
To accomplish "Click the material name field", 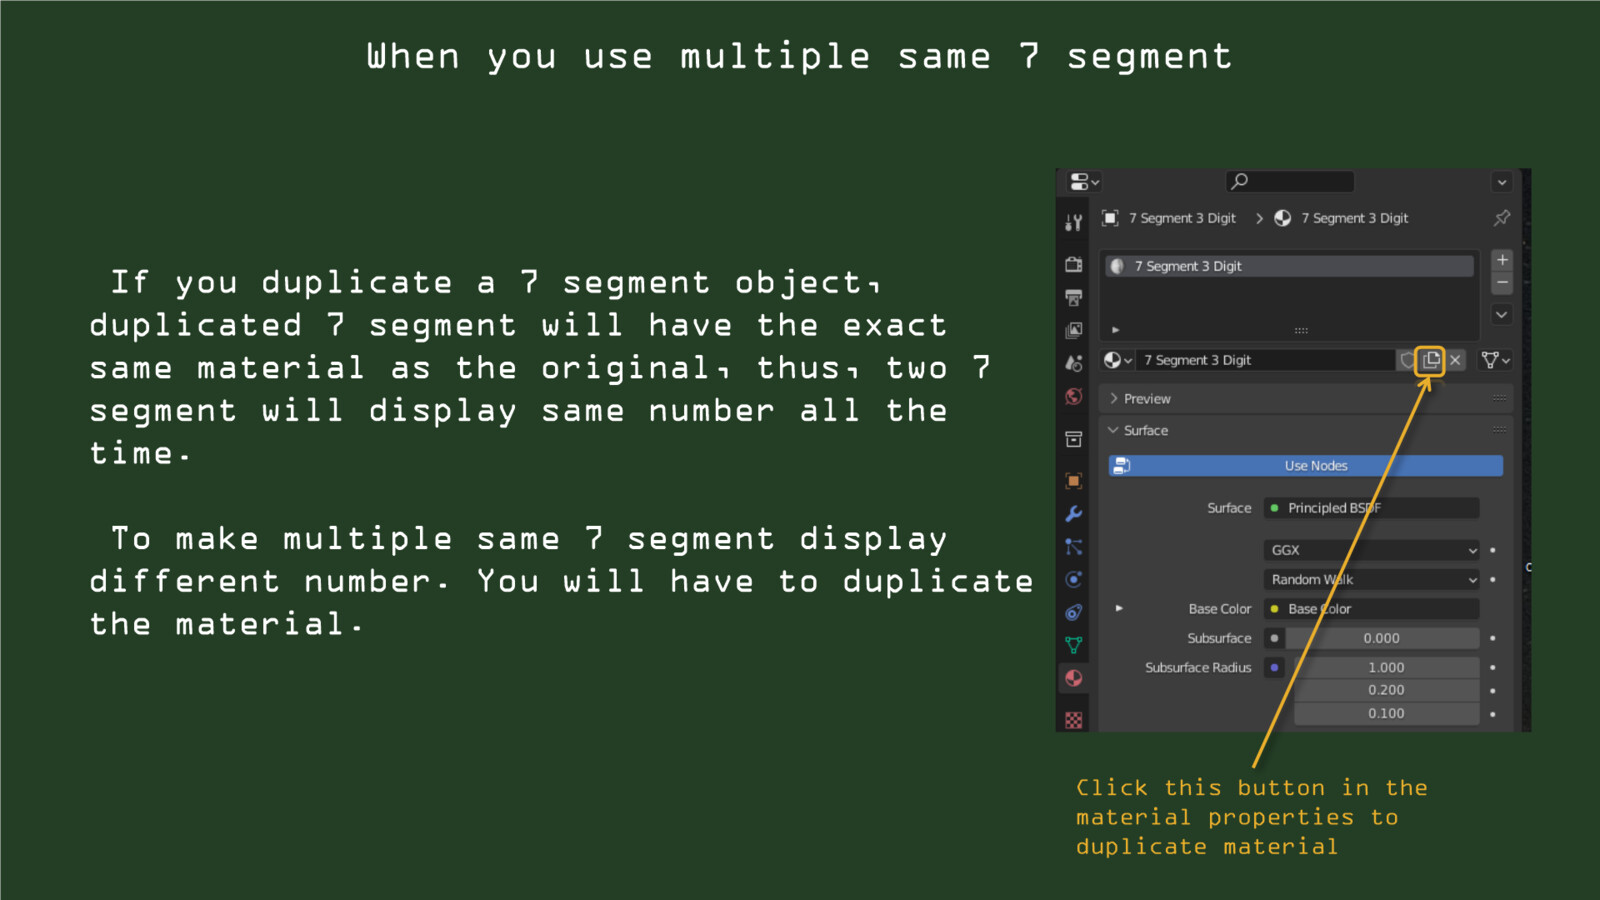I will (1265, 360).
